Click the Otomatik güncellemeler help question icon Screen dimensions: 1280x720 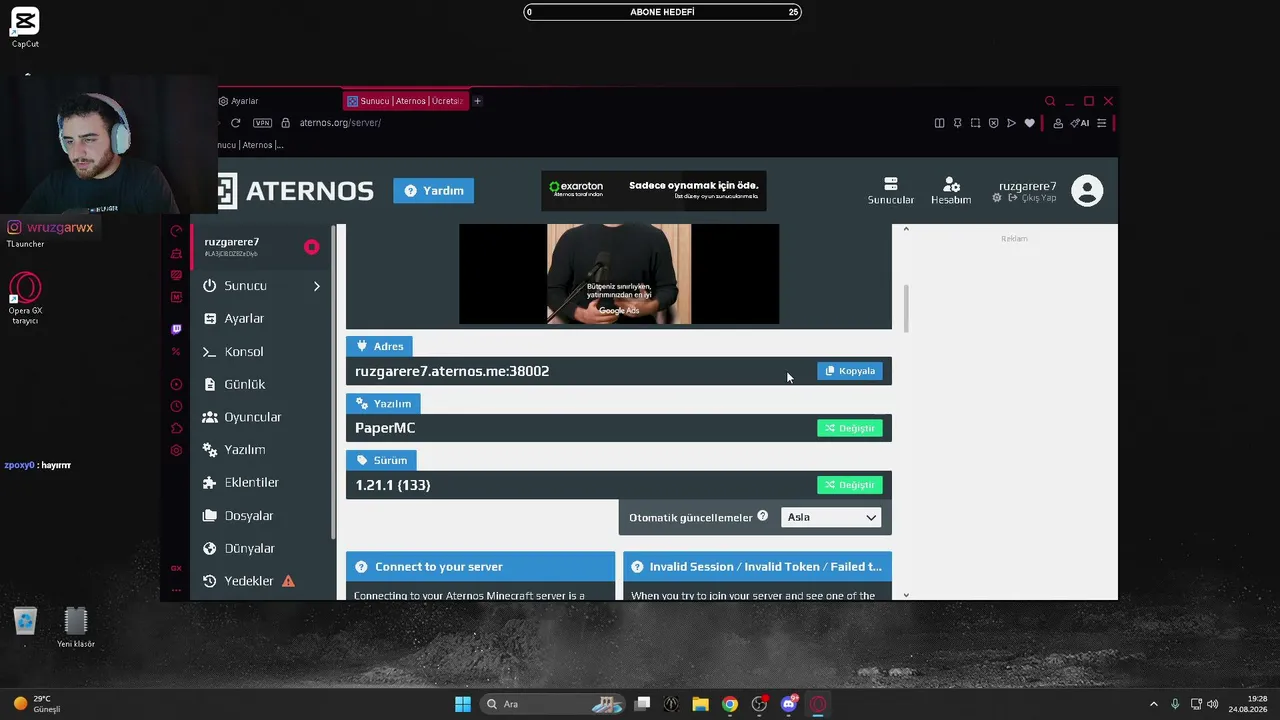tap(763, 516)
